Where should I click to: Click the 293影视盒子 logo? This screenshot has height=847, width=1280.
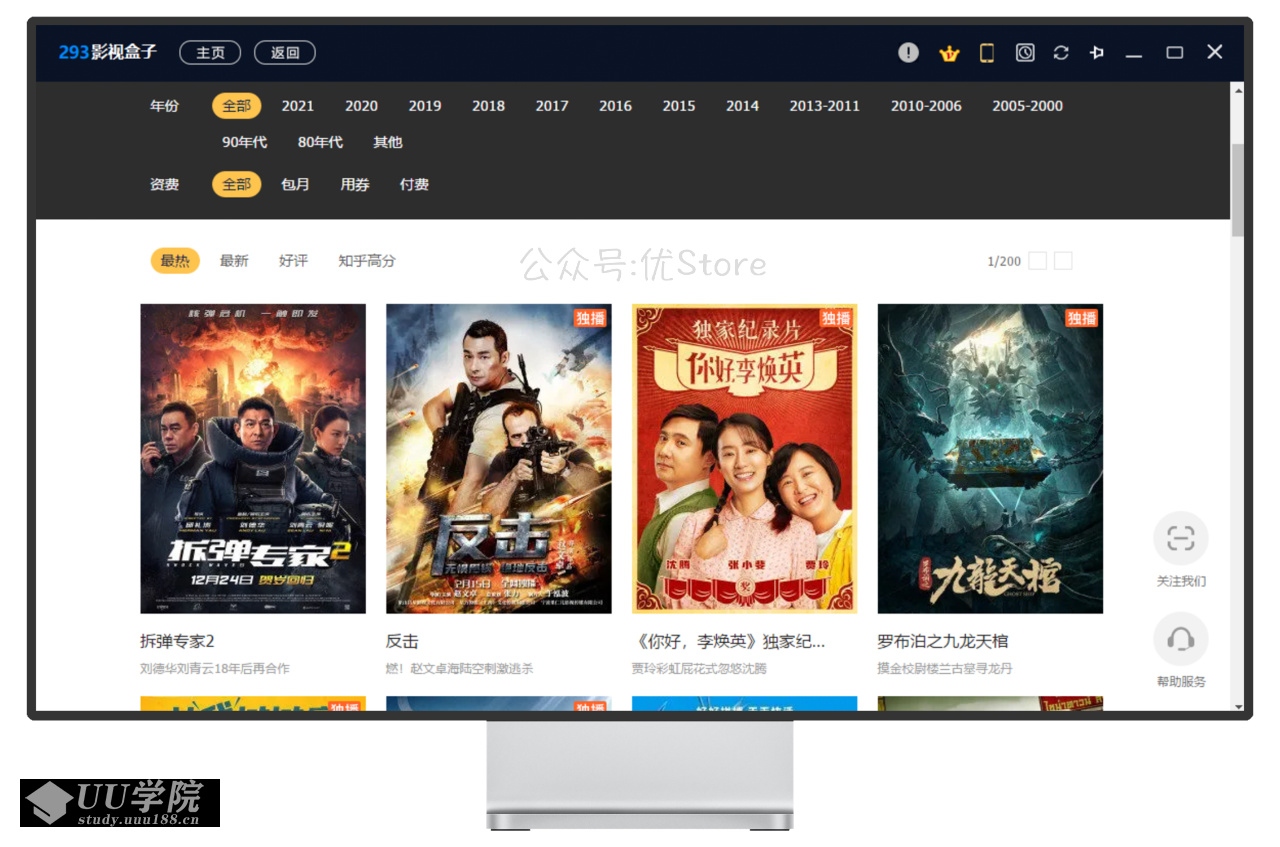pyautogui.click(x=108, y=52)
